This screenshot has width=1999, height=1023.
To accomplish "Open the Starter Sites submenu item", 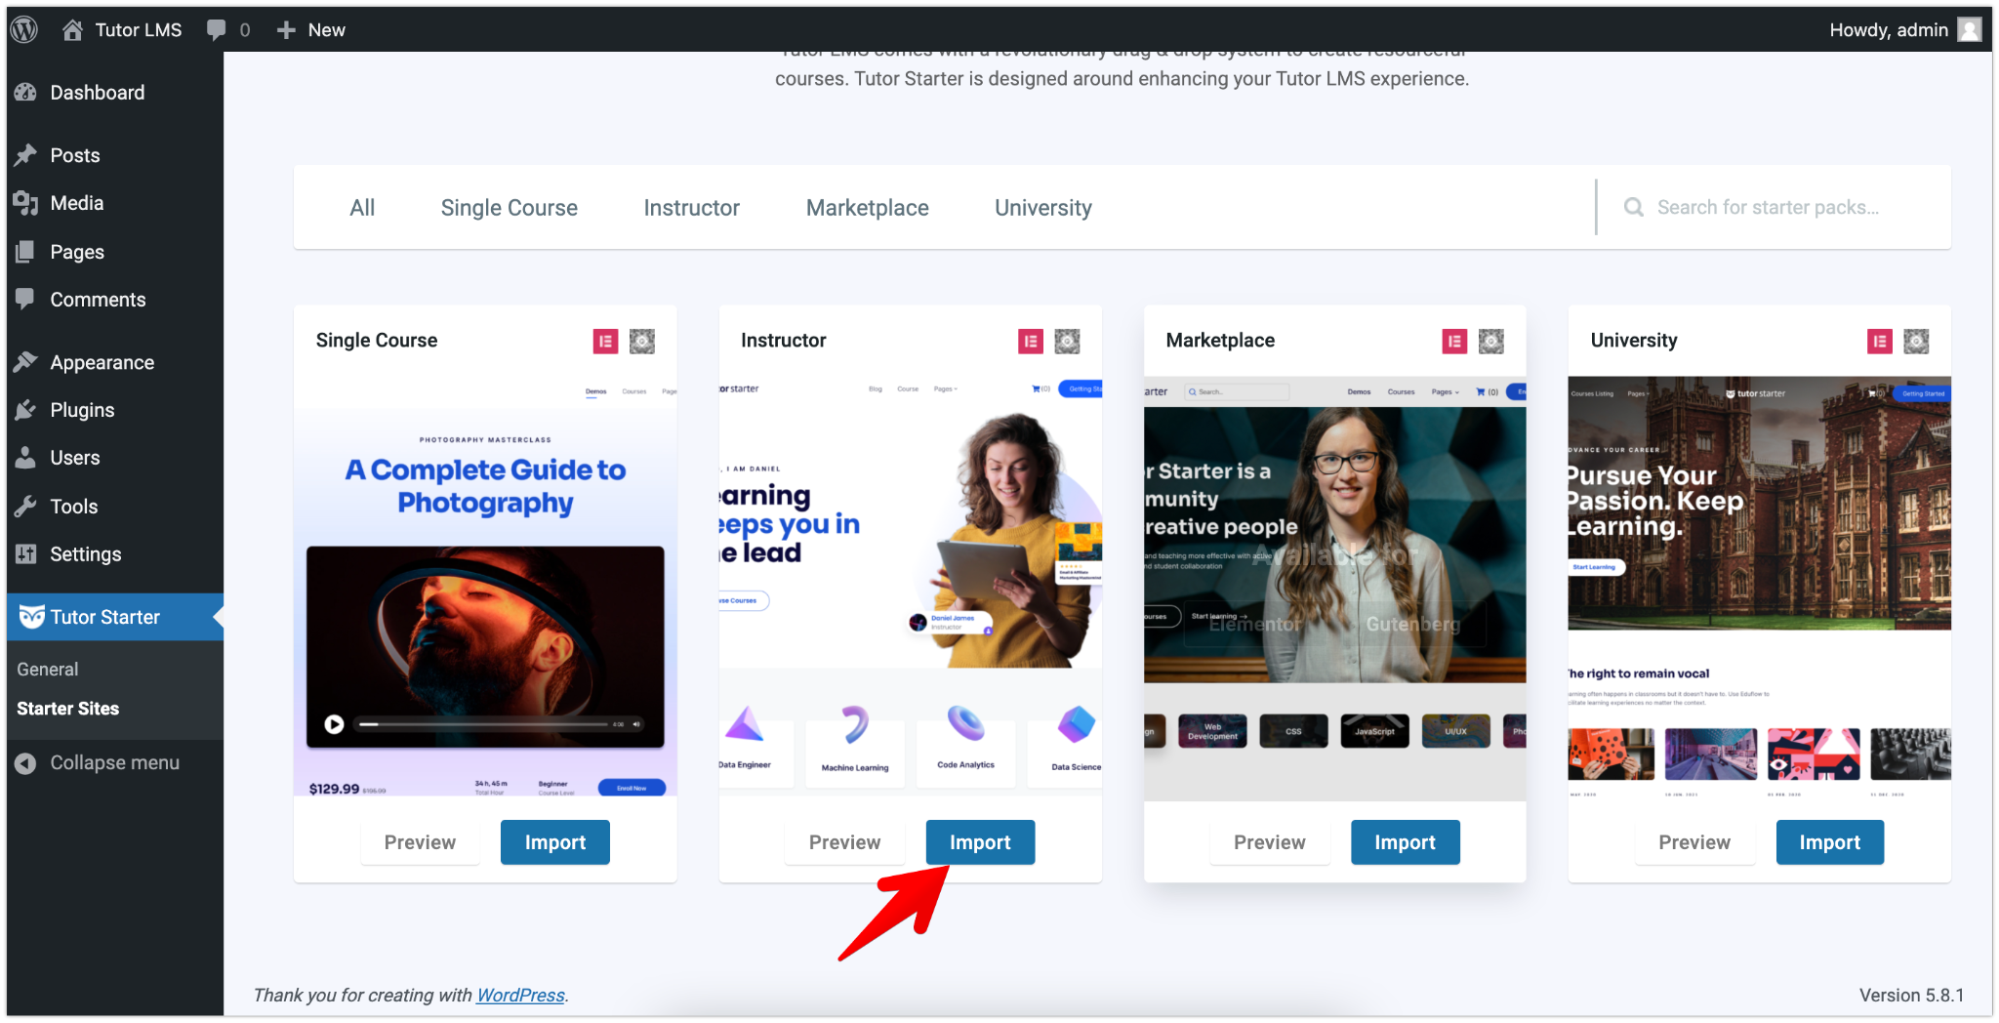I will pos(68,709).
